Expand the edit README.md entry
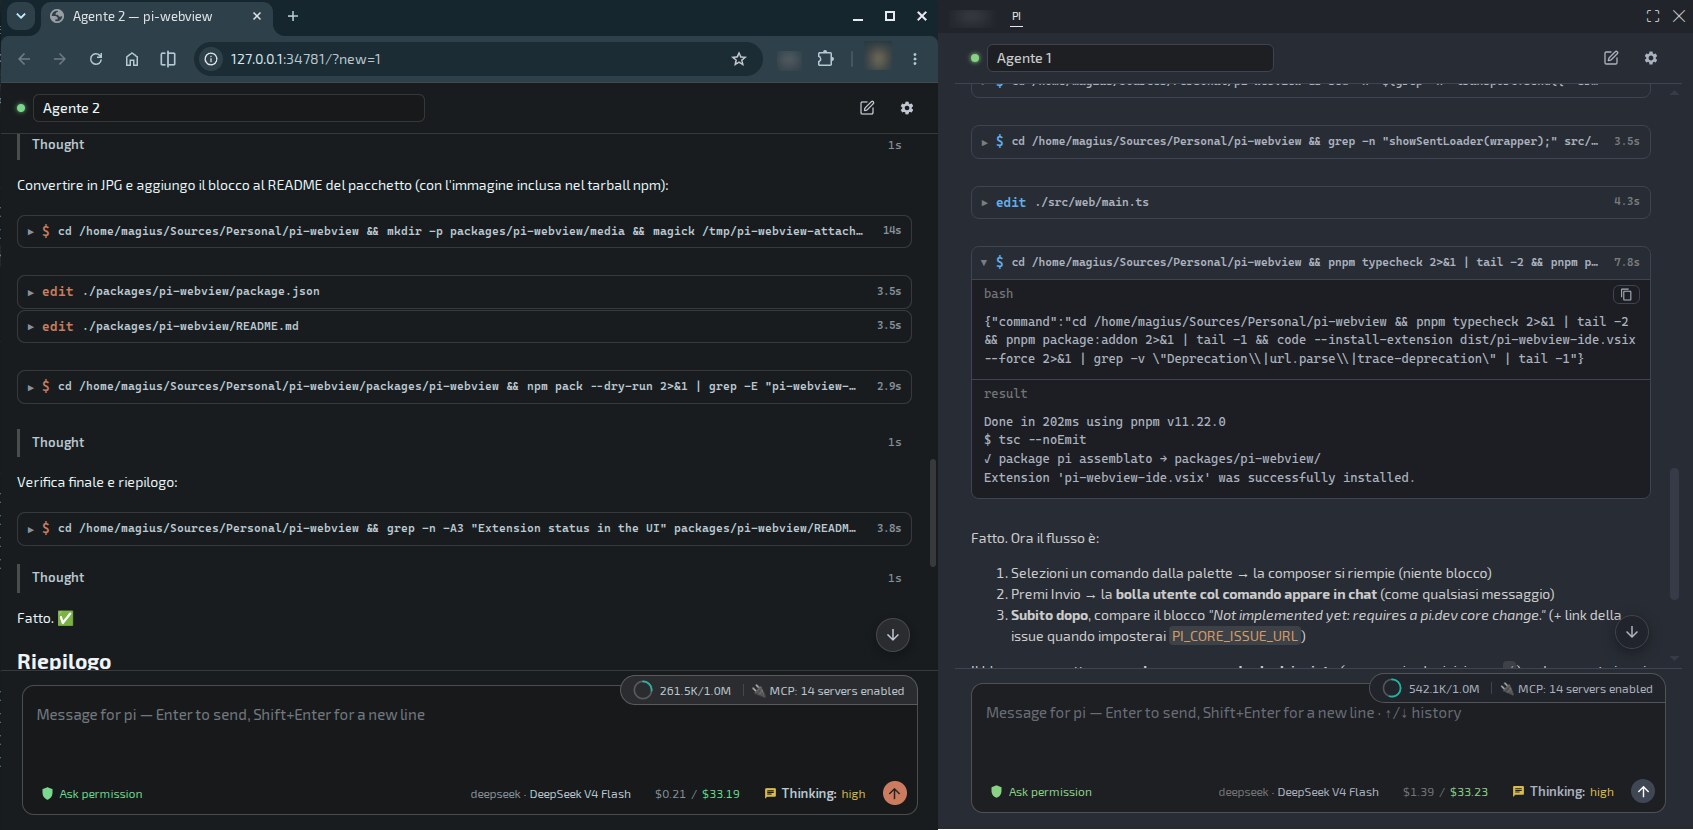The image size is (1693, 830). click(464, 326)
